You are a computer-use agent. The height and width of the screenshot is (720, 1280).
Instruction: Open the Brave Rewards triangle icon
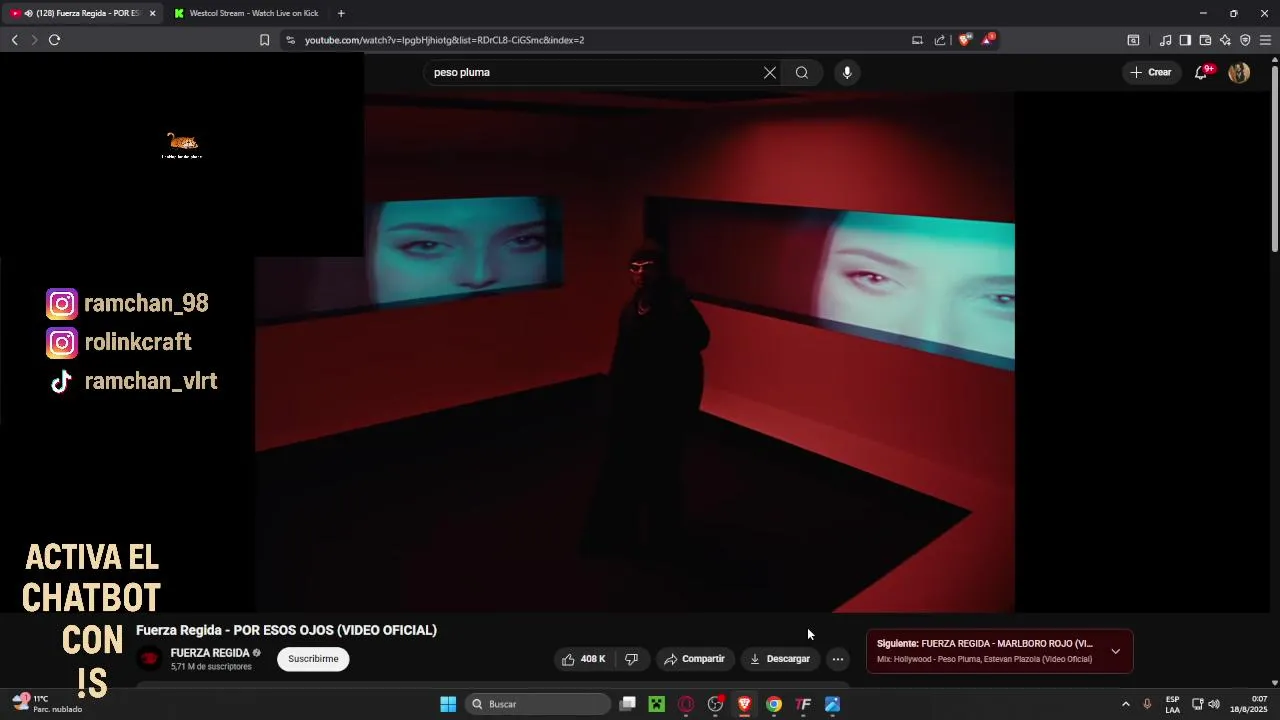click(989, 39)
